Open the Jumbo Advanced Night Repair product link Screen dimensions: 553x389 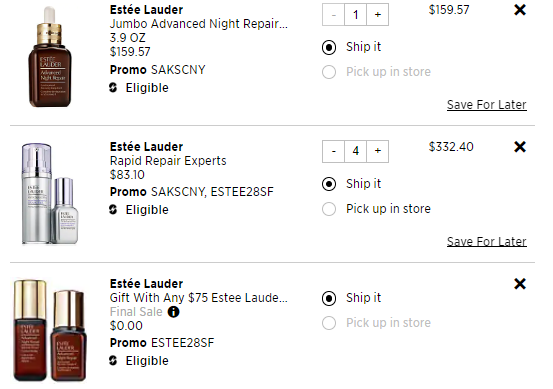[199, 24]
